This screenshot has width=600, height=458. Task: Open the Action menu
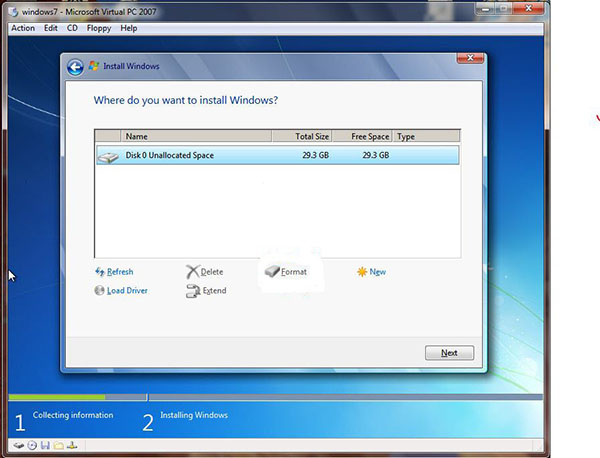pyautogui.click(x=23, y=28)
